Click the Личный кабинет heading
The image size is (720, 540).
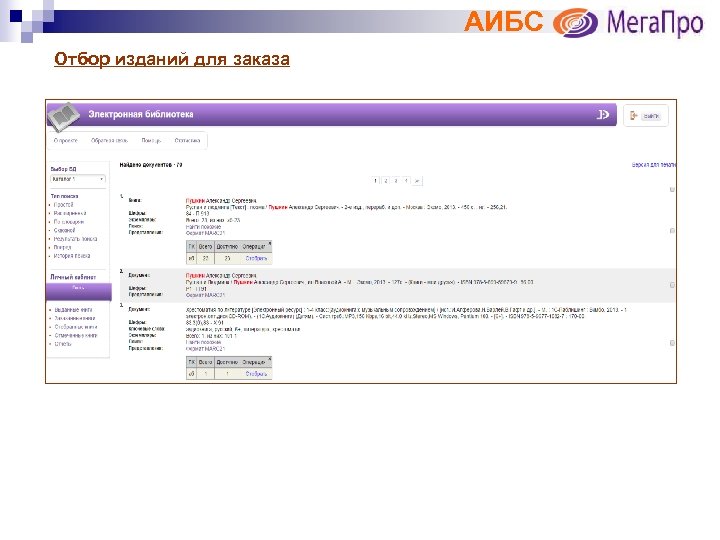pyautogui.click(x=73, y=277)
